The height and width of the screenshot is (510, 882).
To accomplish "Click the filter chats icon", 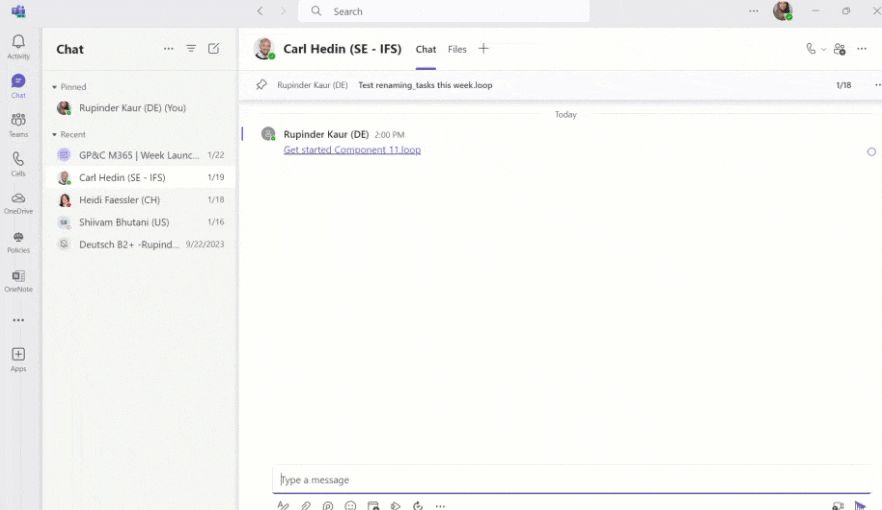I will (191, 49).
